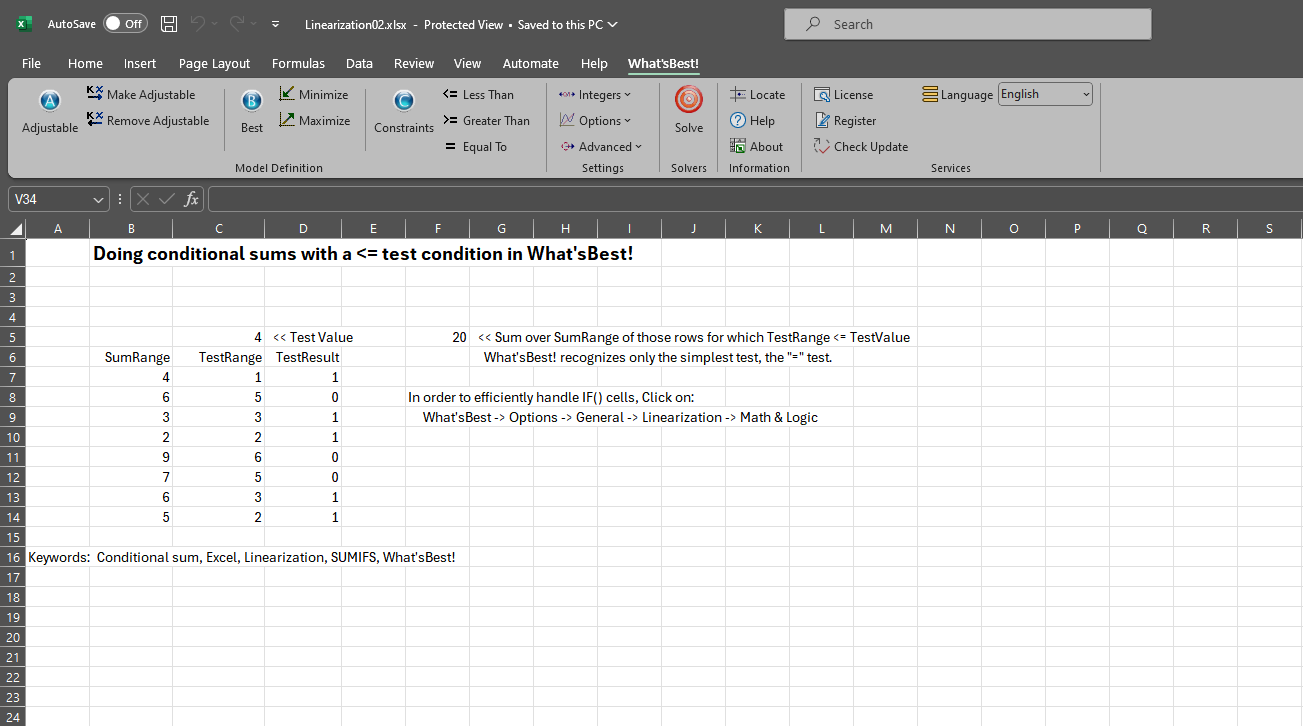
Task: Select column D header
Action: (x=303, y=228)
